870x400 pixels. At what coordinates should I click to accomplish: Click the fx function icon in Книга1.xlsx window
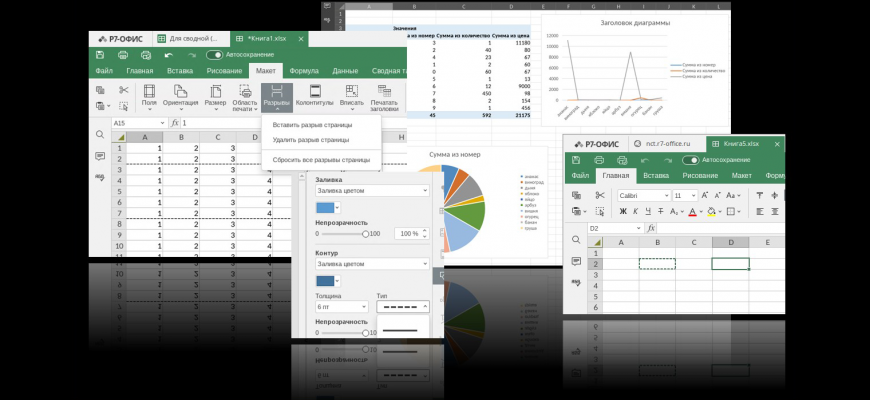coord(175,123)
